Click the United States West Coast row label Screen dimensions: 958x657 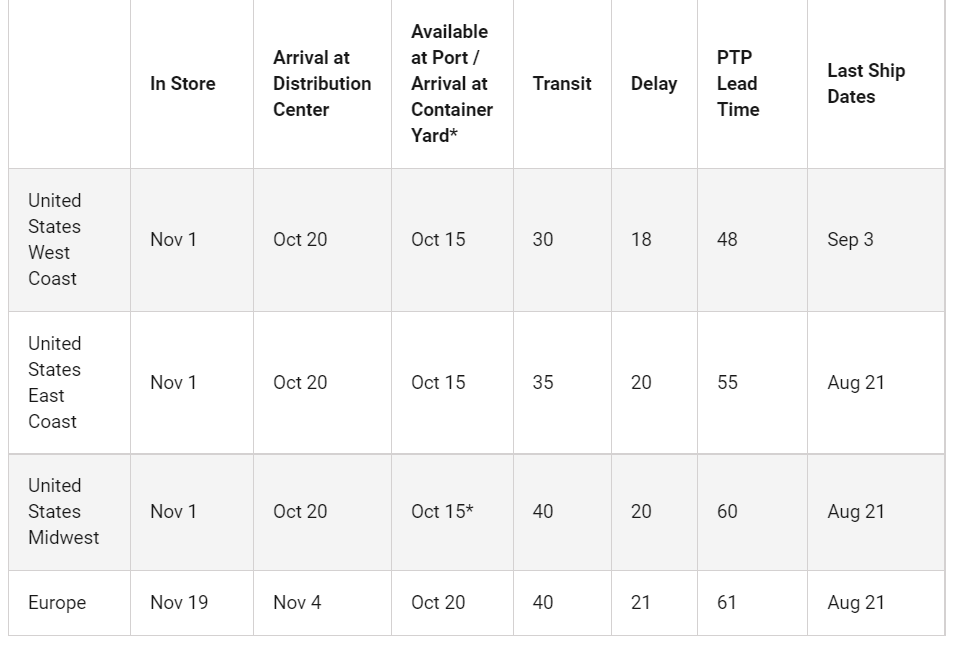click(54, 240)
